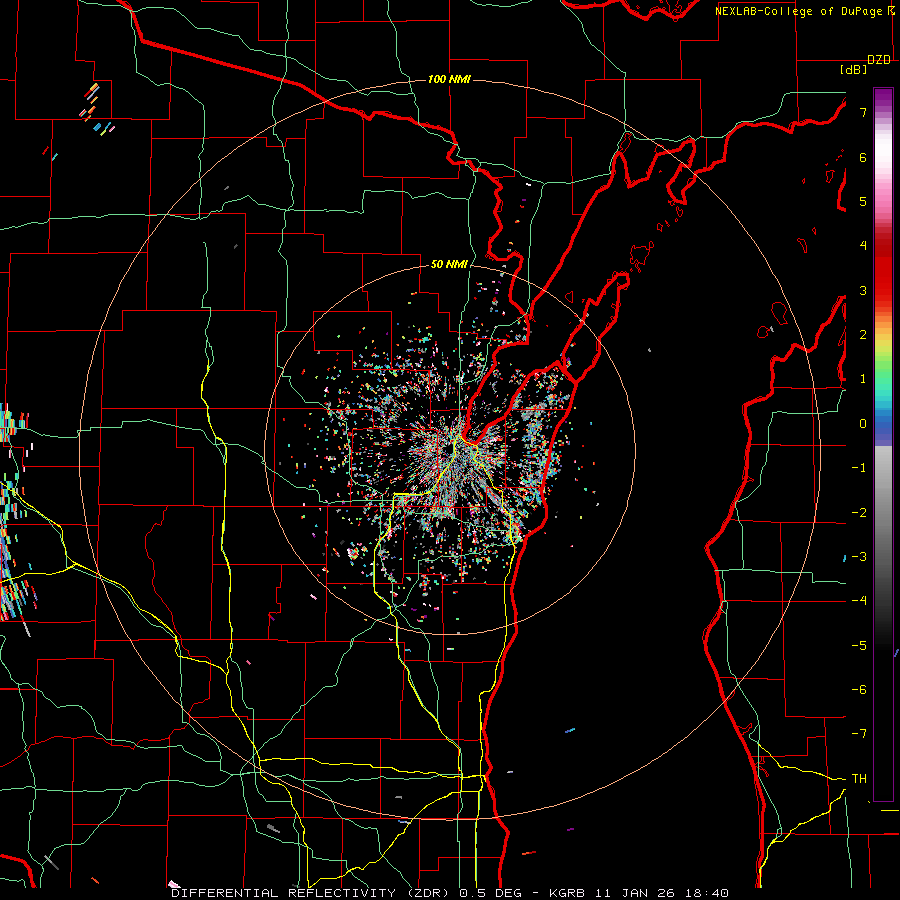
Task: Click the 4 value on the color scale
Action: [x=863, y=246]
